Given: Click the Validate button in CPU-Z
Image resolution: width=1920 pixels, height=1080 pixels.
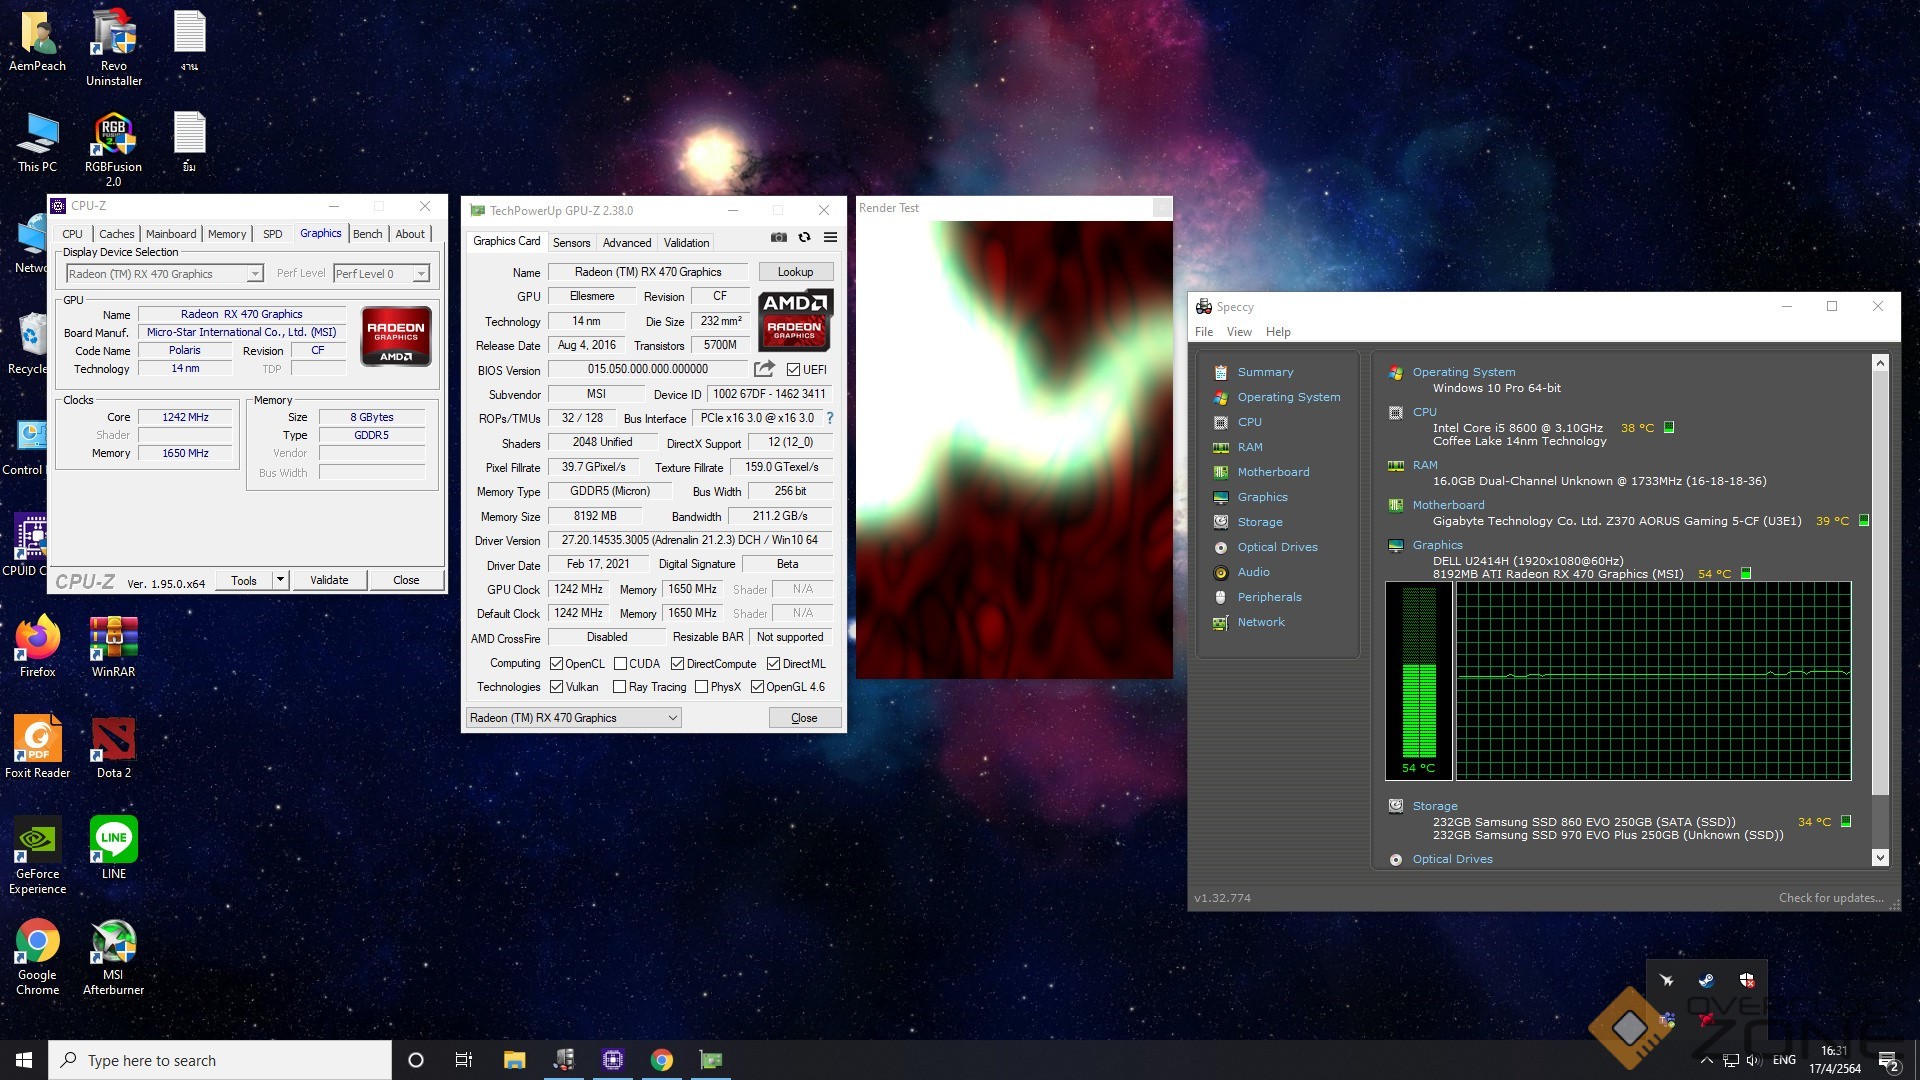Looking at the screenshot, I should 329,580.
